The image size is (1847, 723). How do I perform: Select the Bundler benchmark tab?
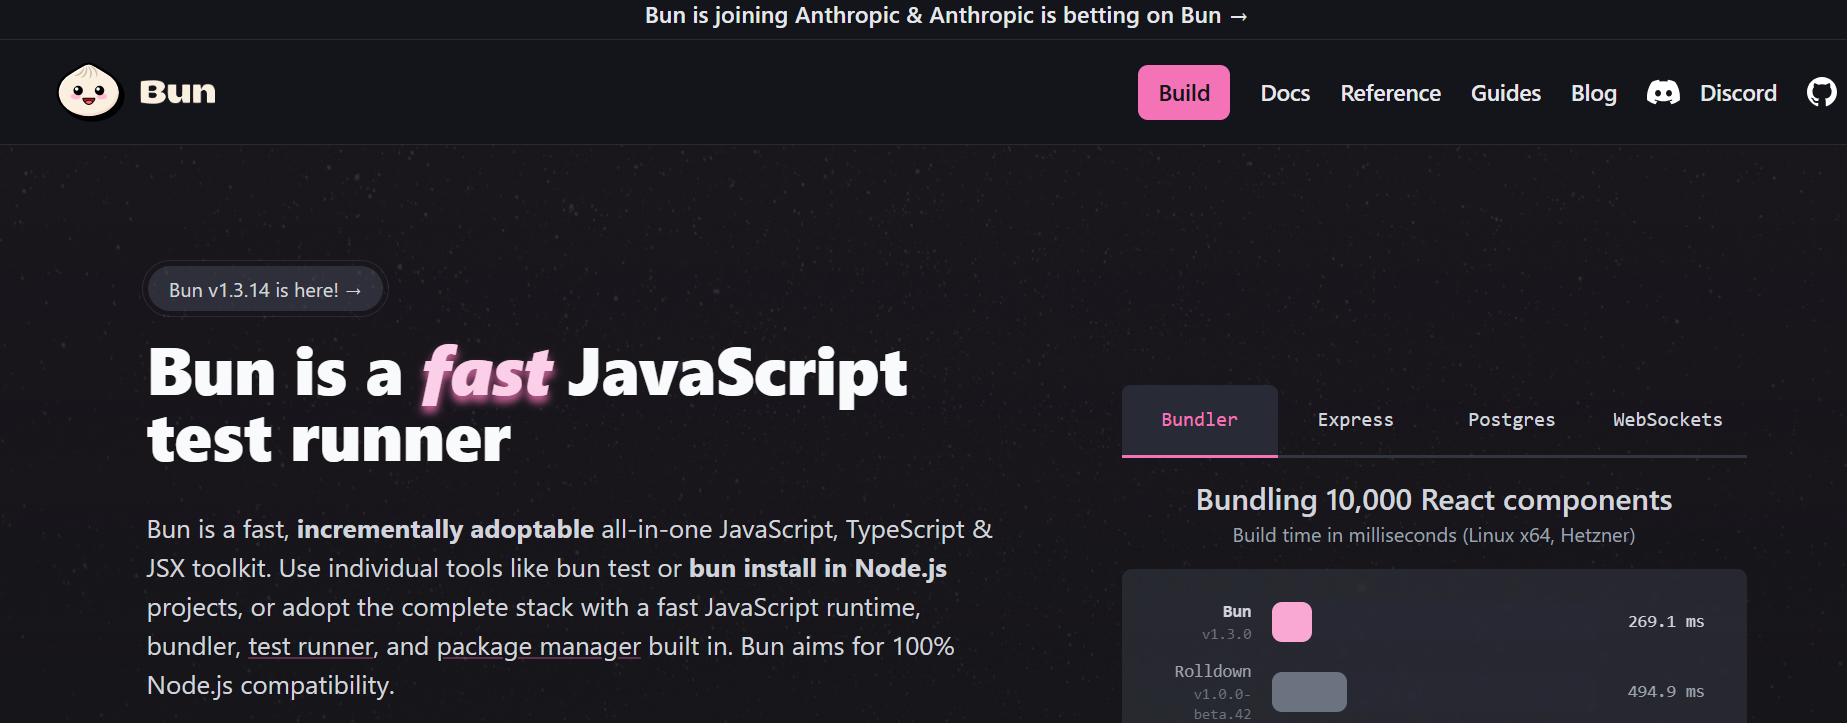tap(1199, 420)
